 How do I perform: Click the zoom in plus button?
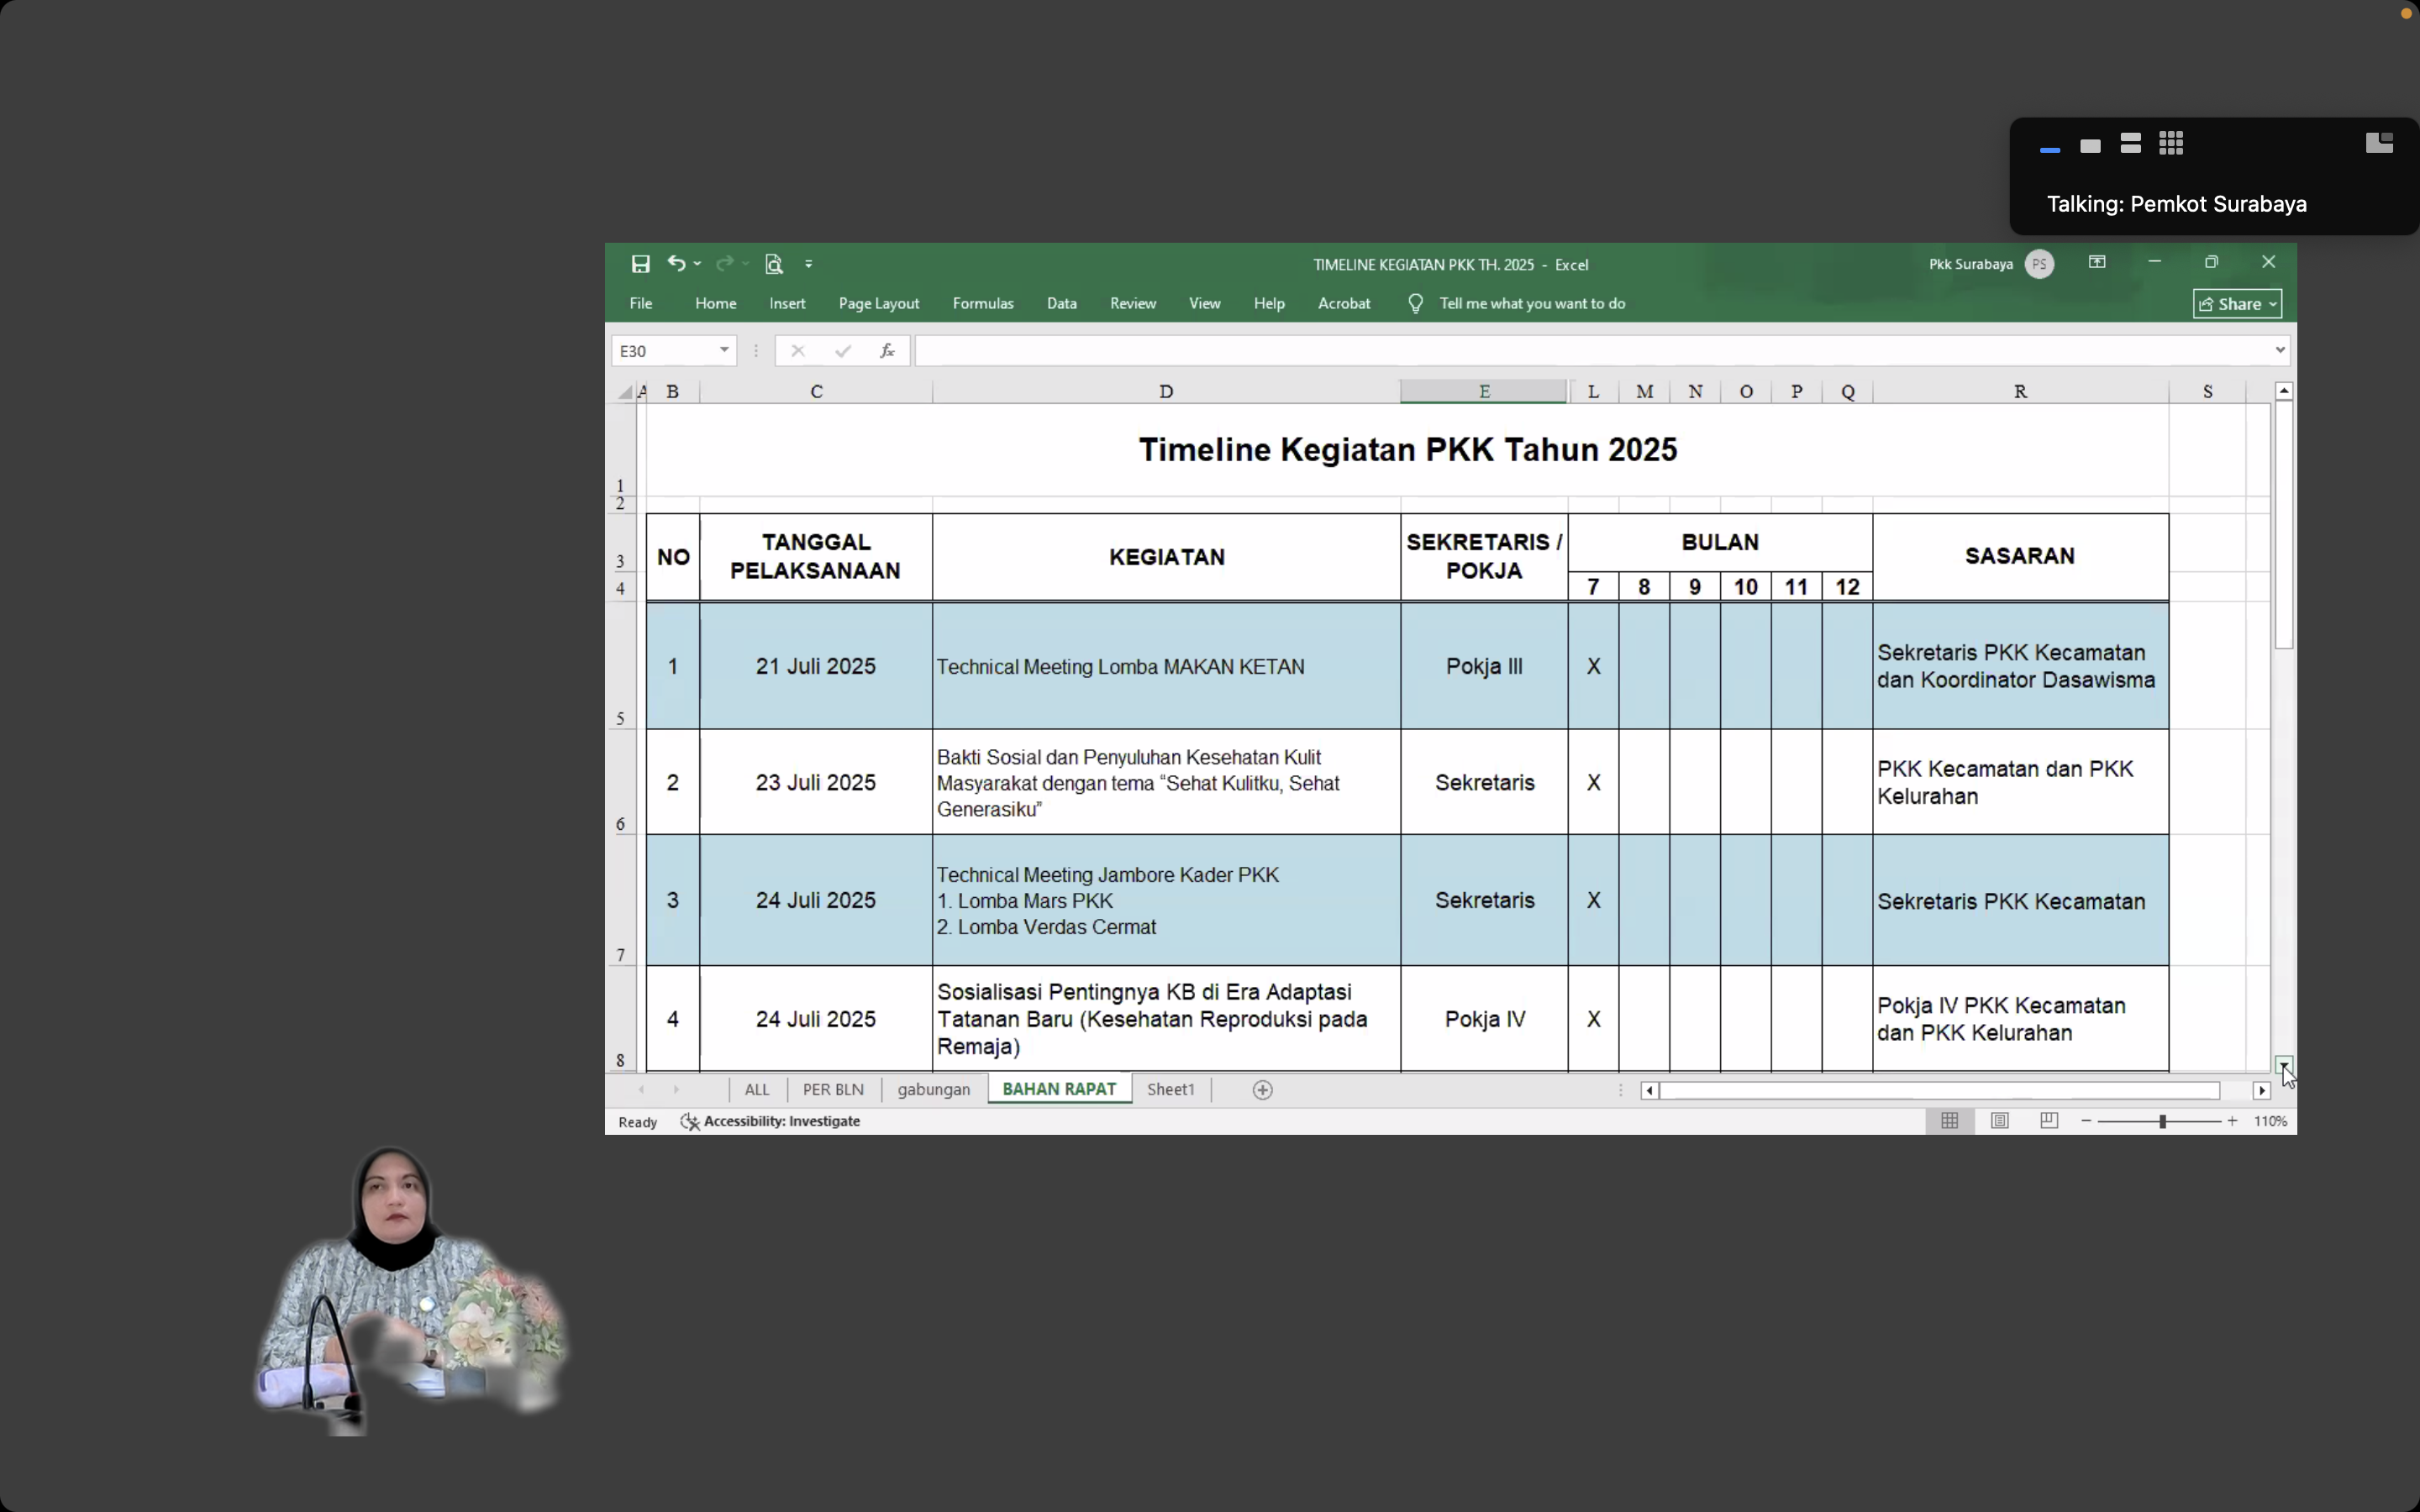tap(2232, 1121)
